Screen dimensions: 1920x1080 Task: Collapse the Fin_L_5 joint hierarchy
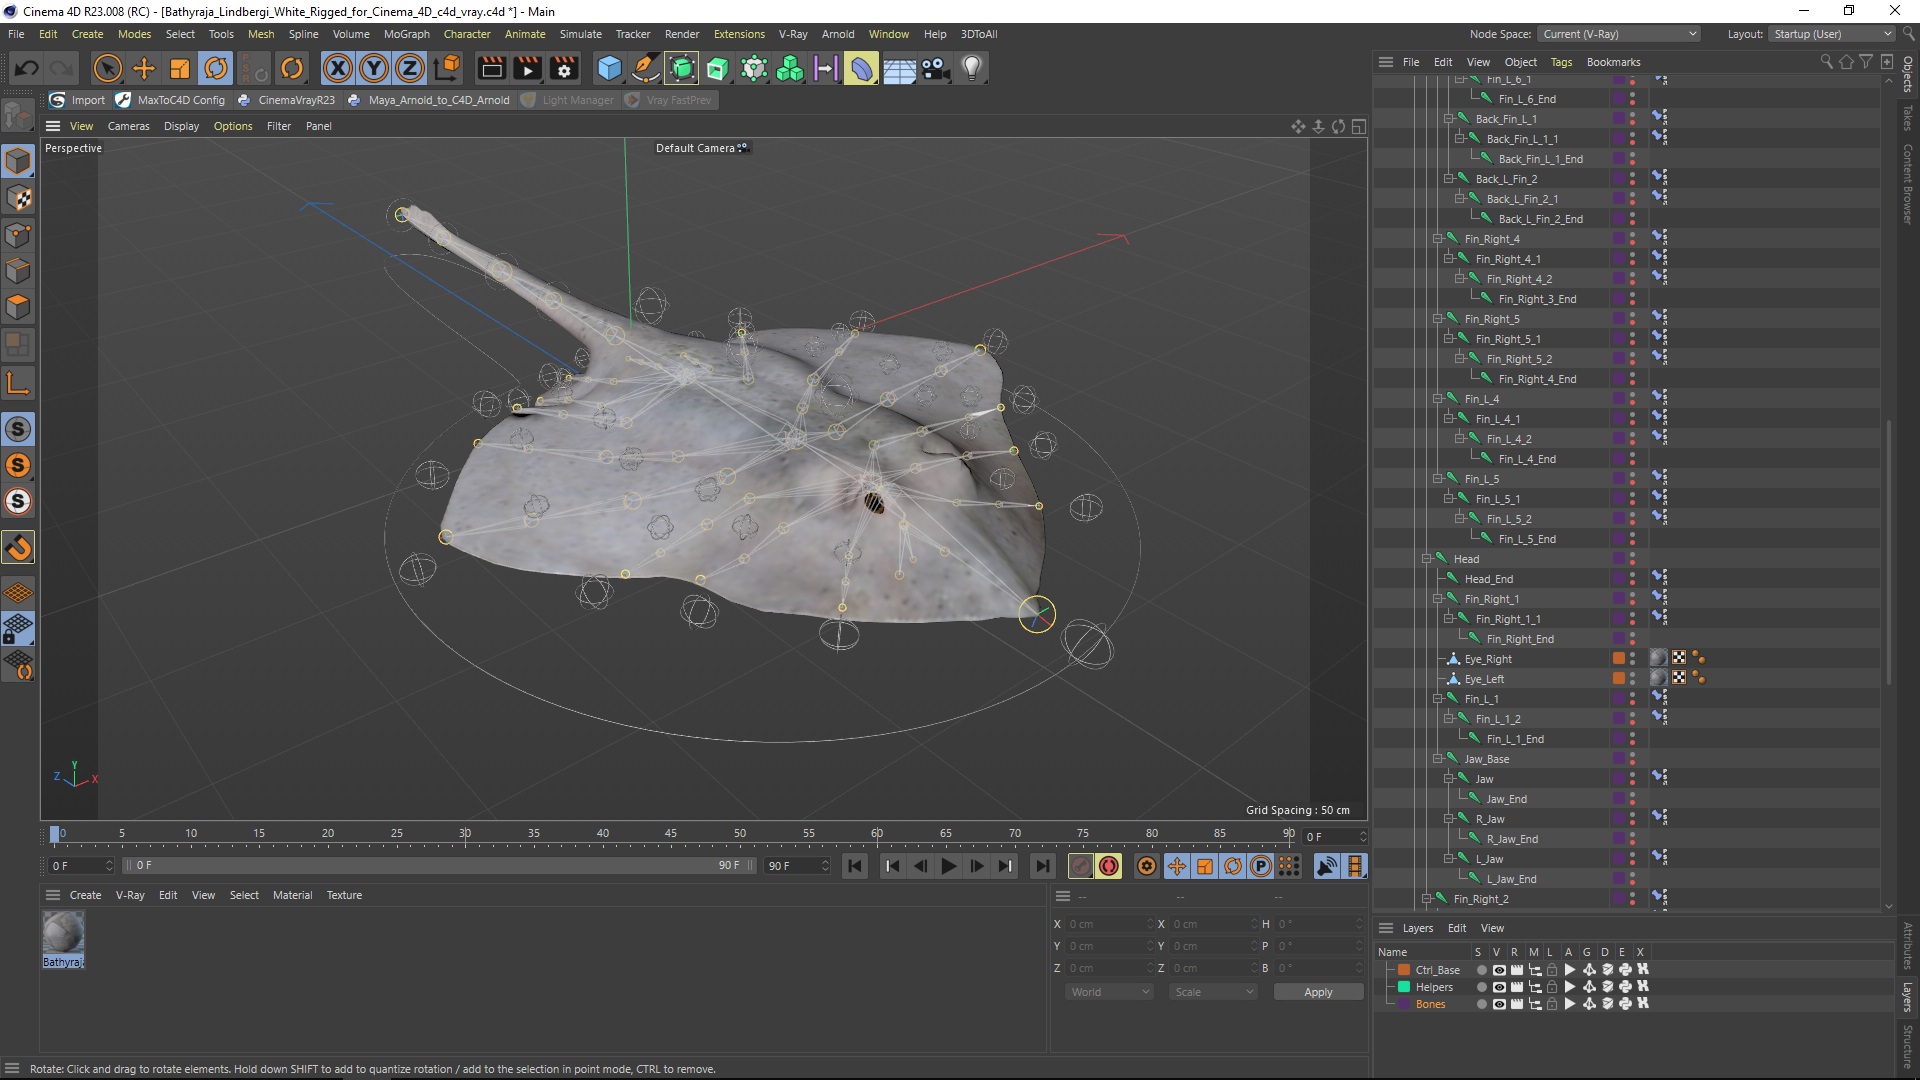pos(1438,479)
